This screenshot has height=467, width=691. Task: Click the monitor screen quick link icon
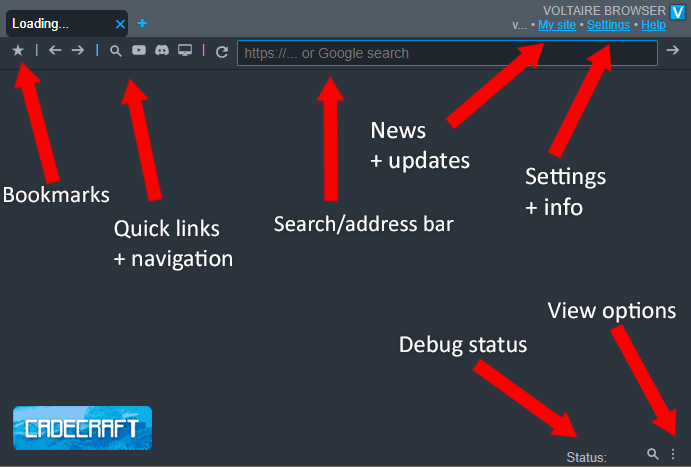tap(185, 51)
